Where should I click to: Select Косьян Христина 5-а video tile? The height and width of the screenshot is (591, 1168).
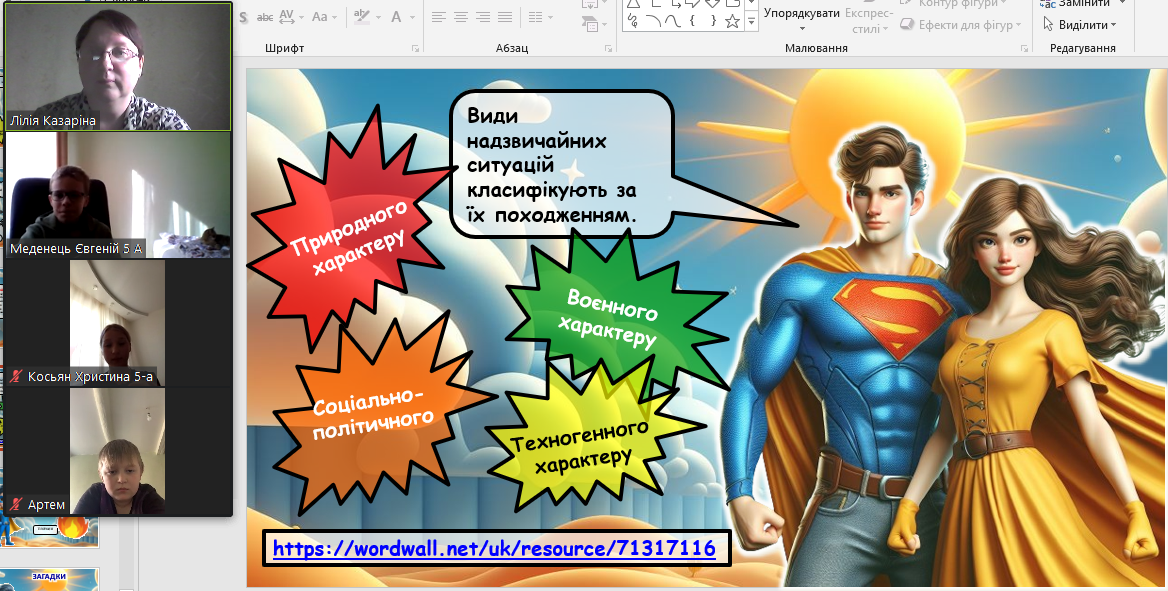click(x=118, y=323)
